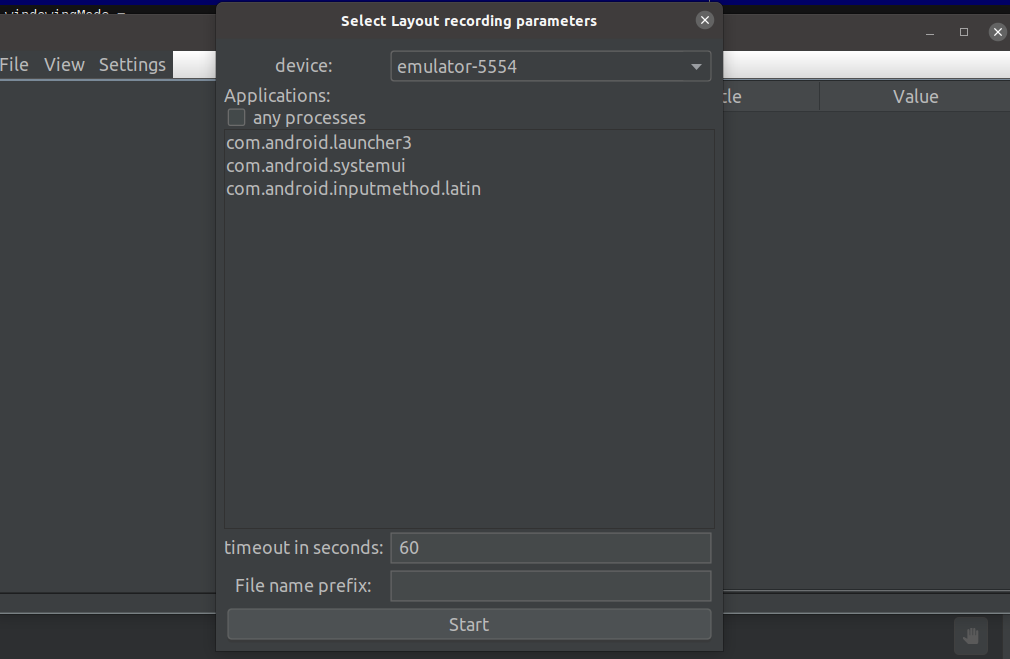Enable the any processes checkbox
This screenshot has height=659, width=1010.
[x=236, y=118]
